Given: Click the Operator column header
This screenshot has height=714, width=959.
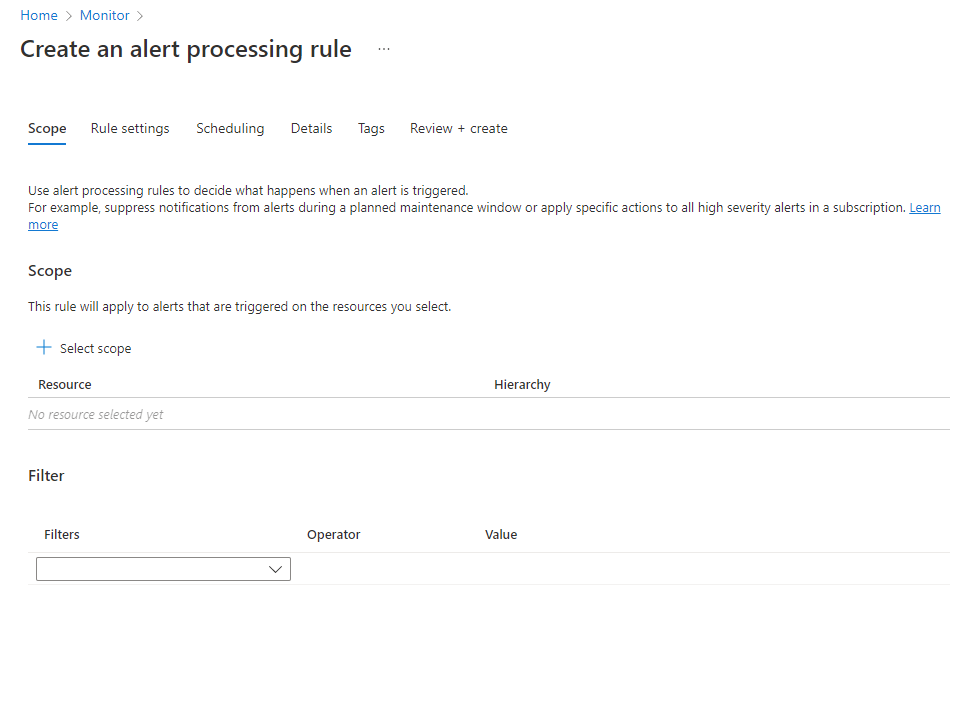Looking at the screenshot, I should [333, 534].
